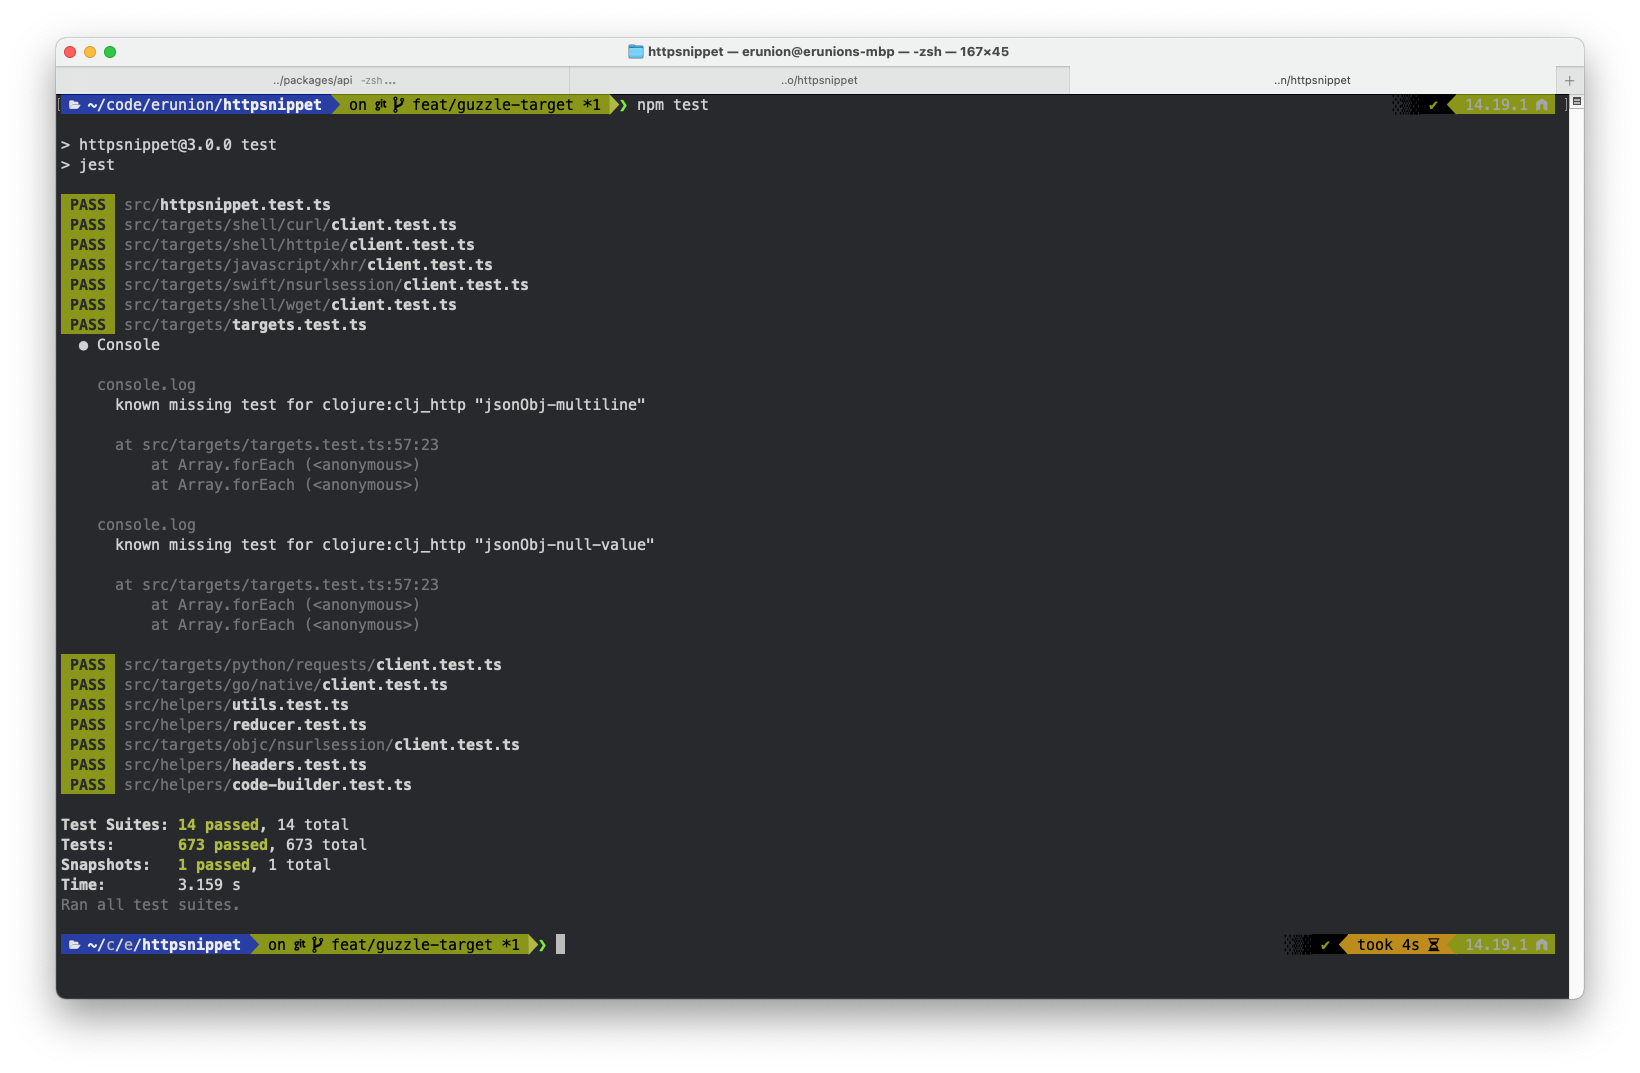The image size is (1640, 1073).
Task: Click the 'npm test' command text
Action: click(672, 105)
